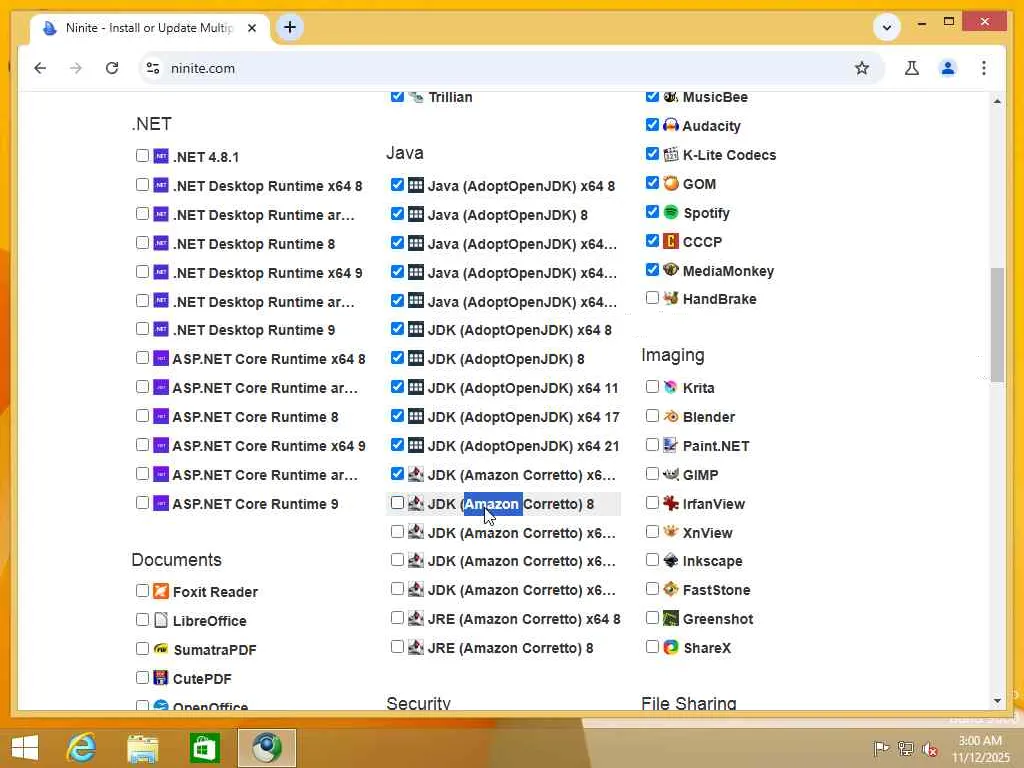Click the Audacity headphones icon
Screen dimensions: 1024x768
coord(671,125)
